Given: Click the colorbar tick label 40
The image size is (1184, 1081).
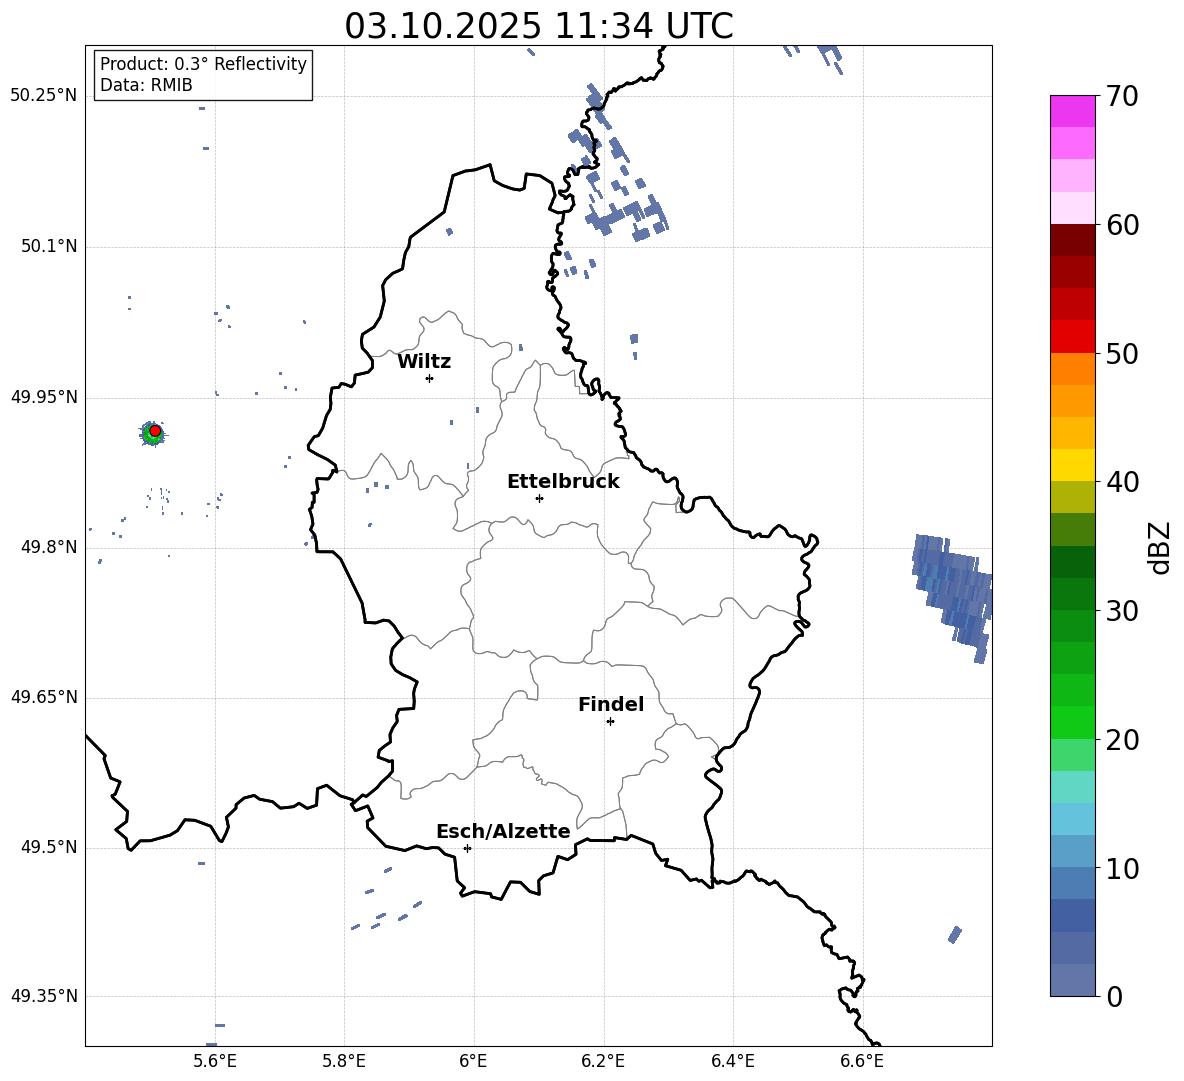Looking at the screenshot, I should (x=1122, y=482).
